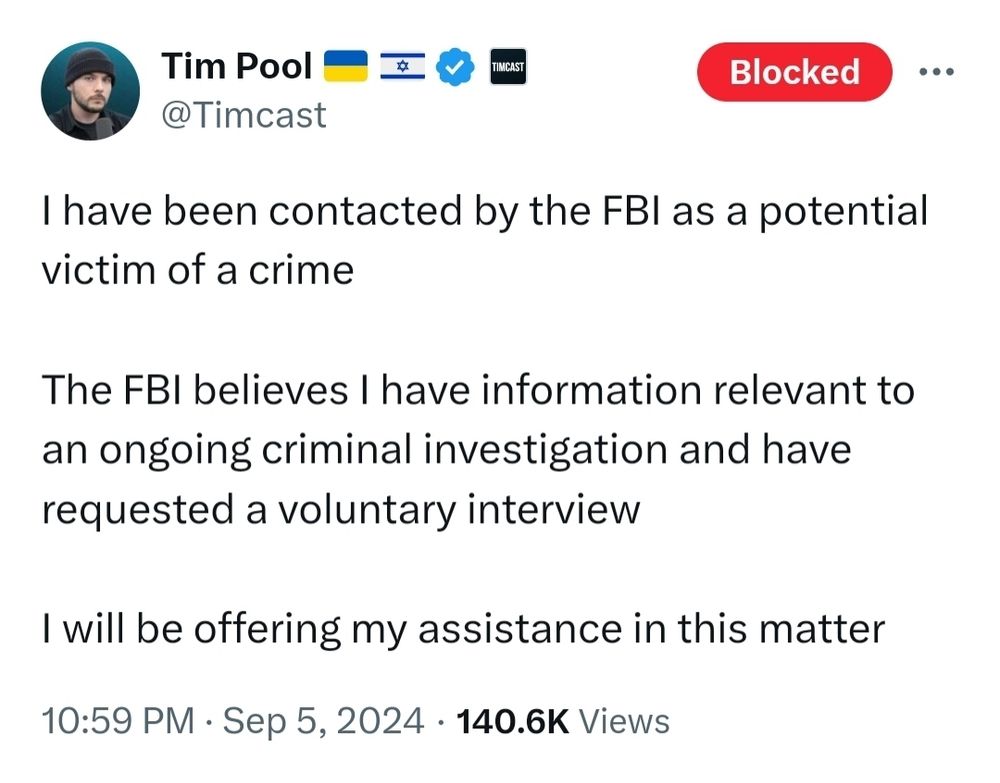Select the verified affiliate badge next to checkmark

click(x=506, y=65)
